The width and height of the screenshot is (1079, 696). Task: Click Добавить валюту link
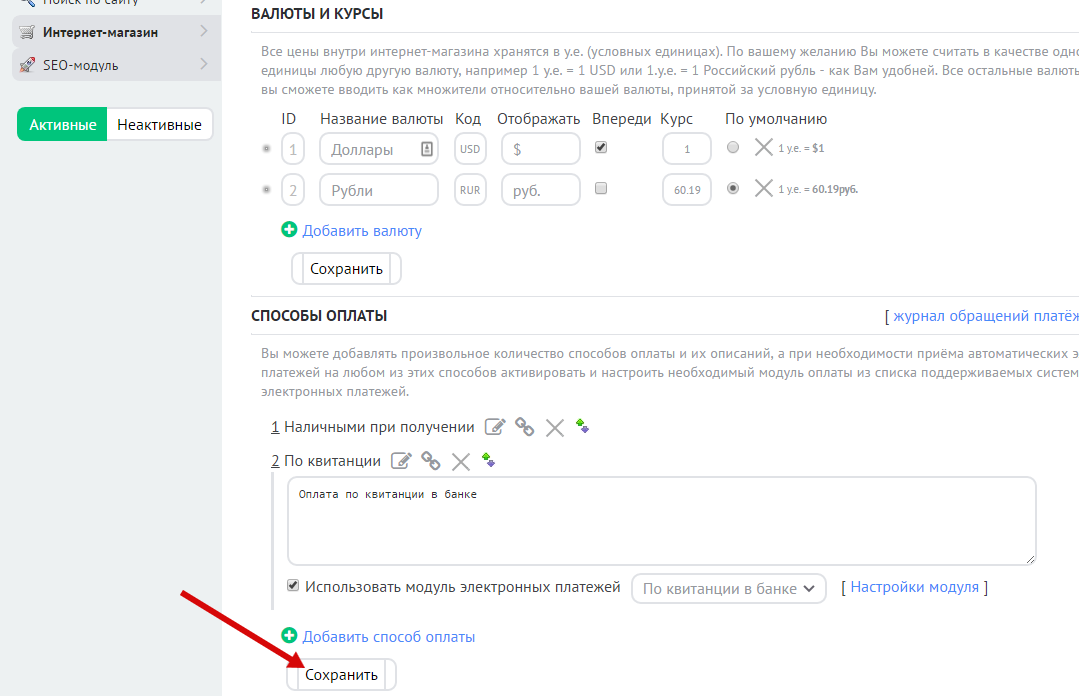click(361, 230)
